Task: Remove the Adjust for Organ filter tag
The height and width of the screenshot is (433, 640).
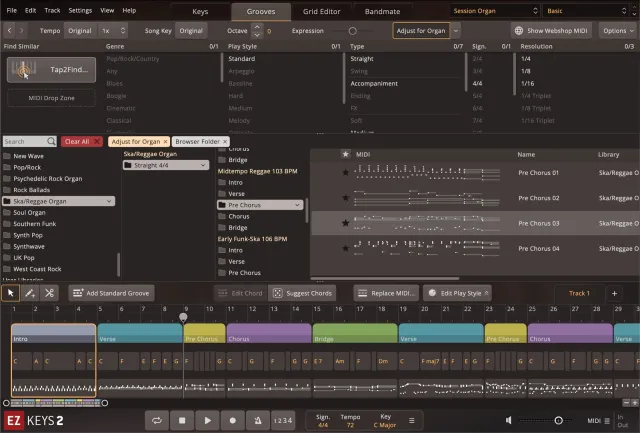Action: tap(165, 141)
